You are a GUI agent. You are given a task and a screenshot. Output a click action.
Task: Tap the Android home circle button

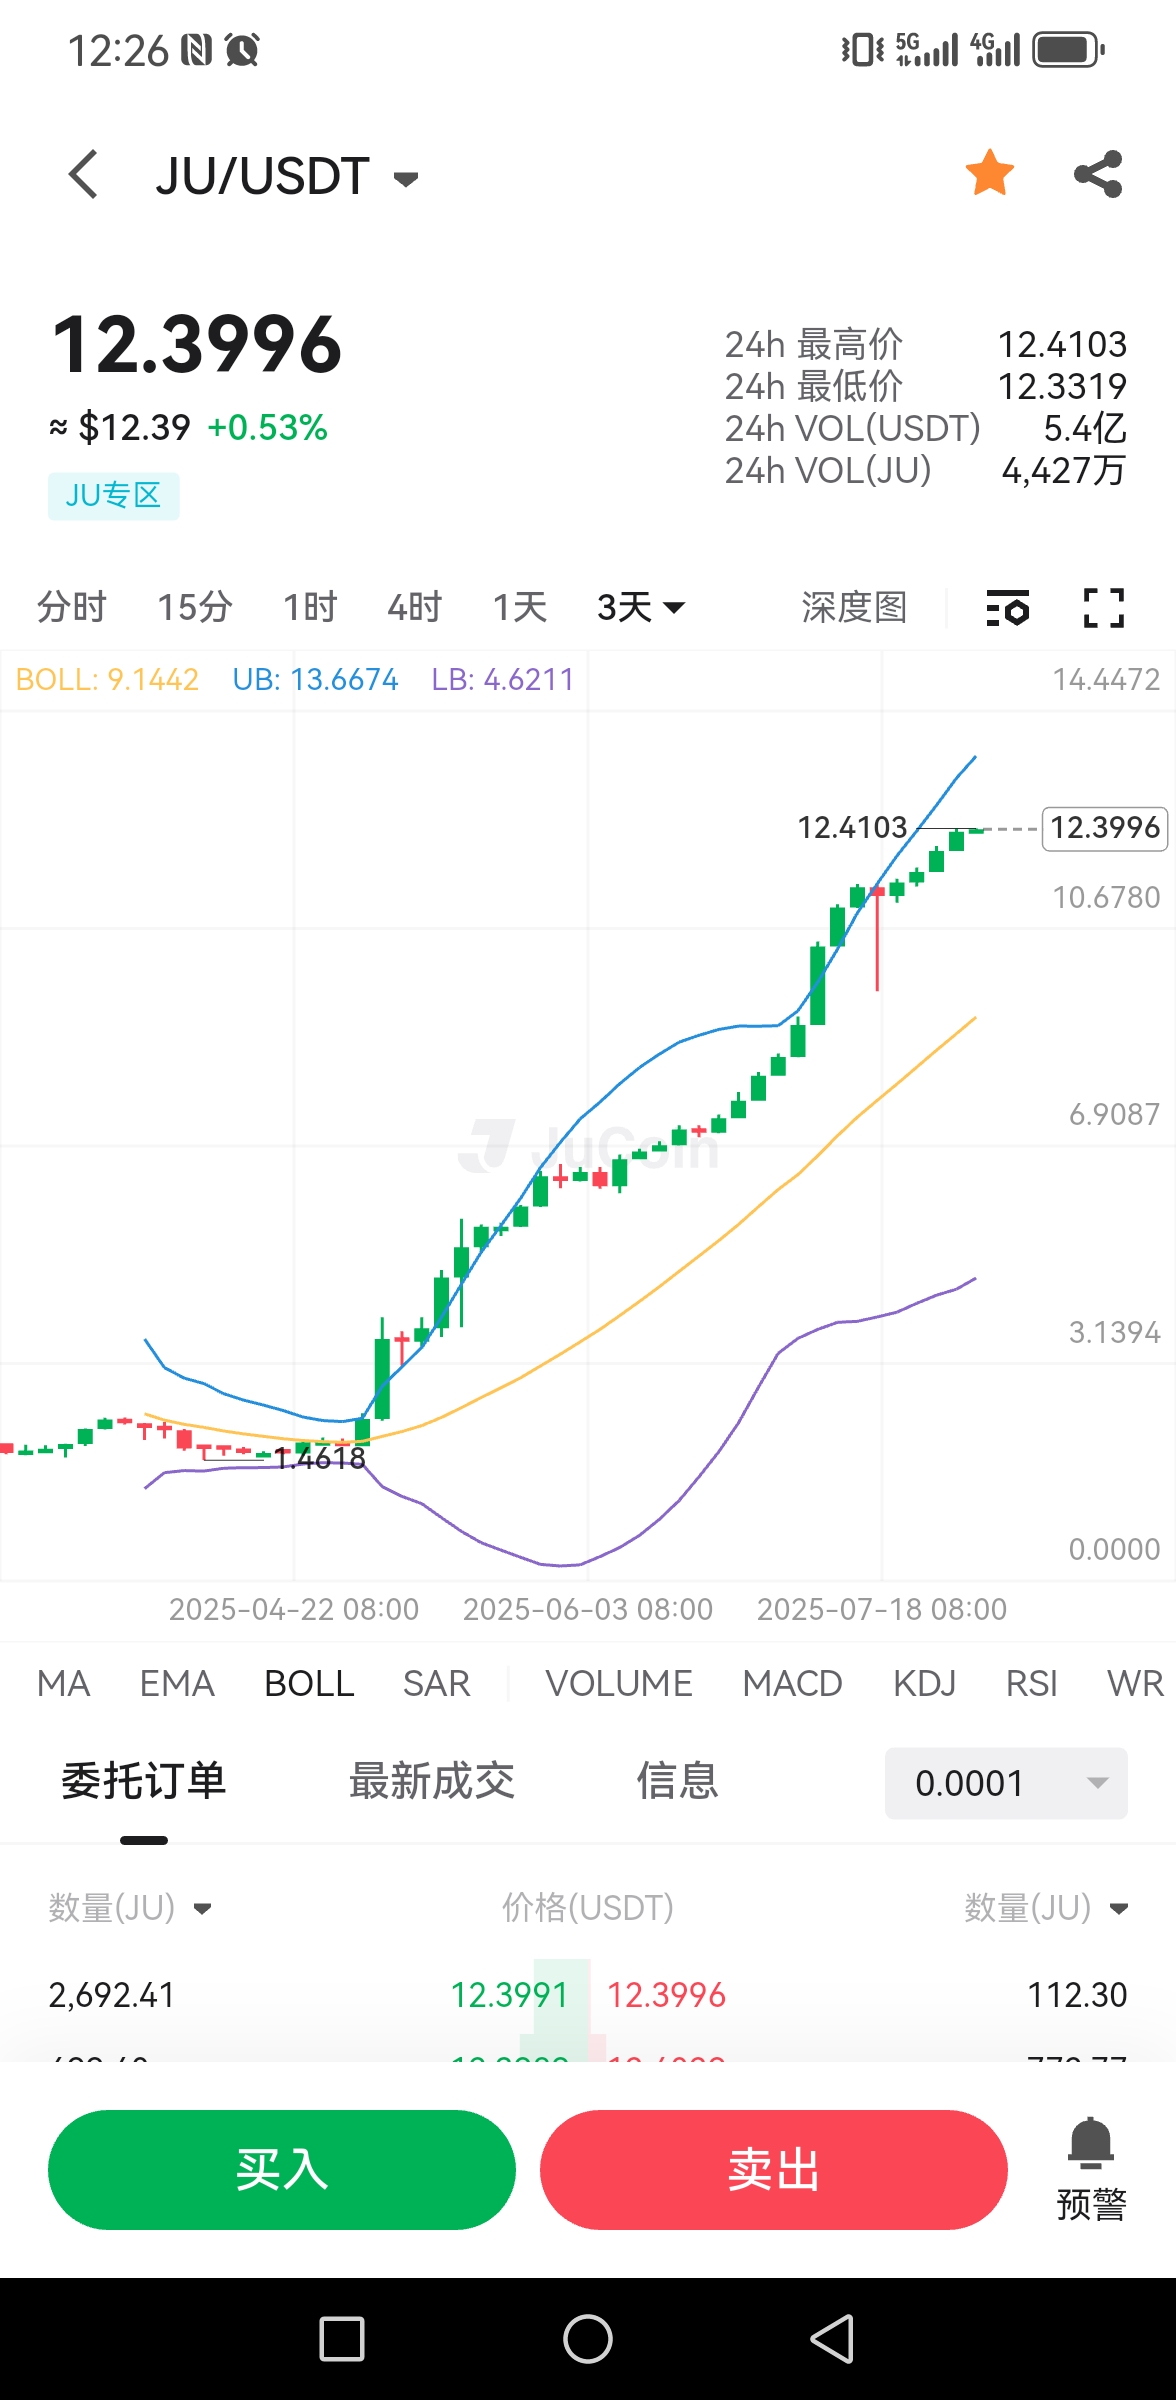(588, 2339)
